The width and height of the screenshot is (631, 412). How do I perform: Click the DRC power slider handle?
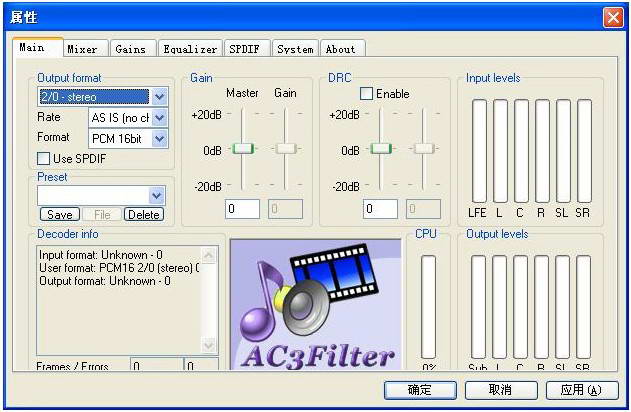point(380,149)
